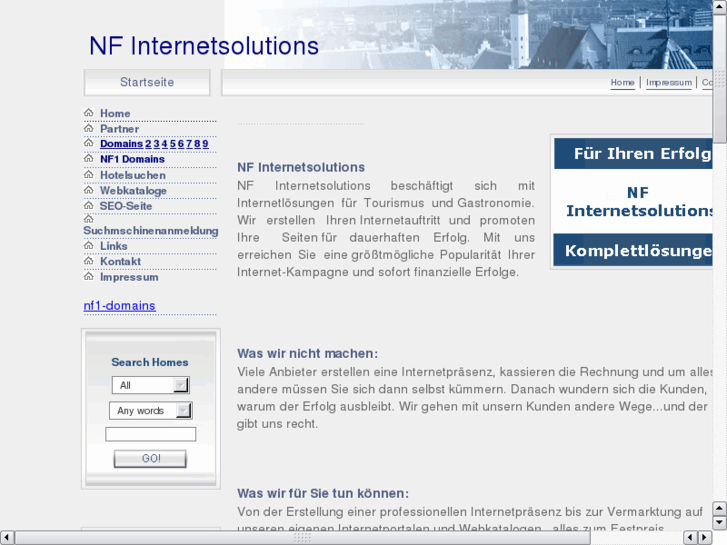Image resolution: width=727 pixels, height=545 pixels.
Task: Open Domains page 7 link
Action: point(189,144)
